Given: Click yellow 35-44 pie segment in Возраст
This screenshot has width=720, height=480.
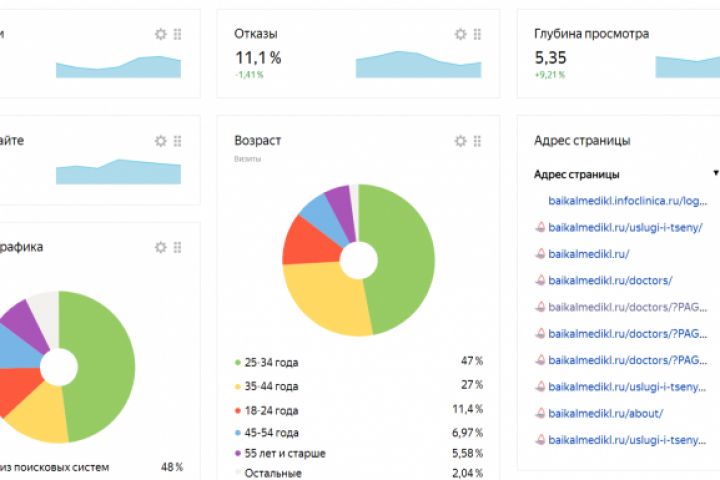Looking at the screenshot, I should coord(324,301).
